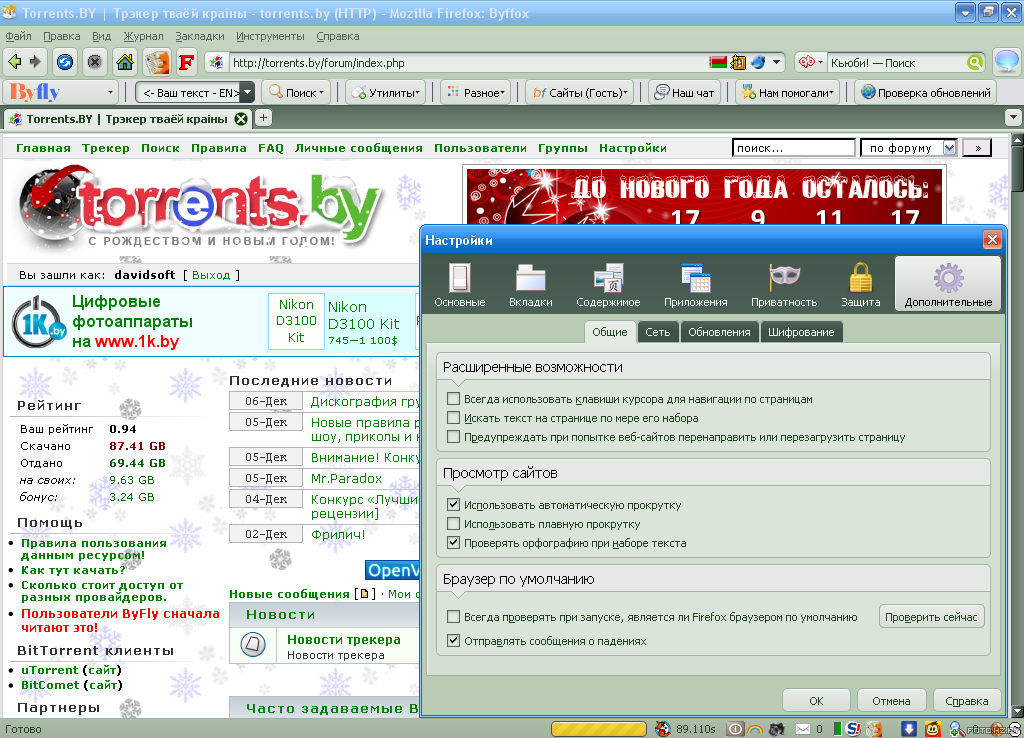Close the Torrents.BY tab
The width and height of the screenshot is (1024, 738).
coord(241,119)
